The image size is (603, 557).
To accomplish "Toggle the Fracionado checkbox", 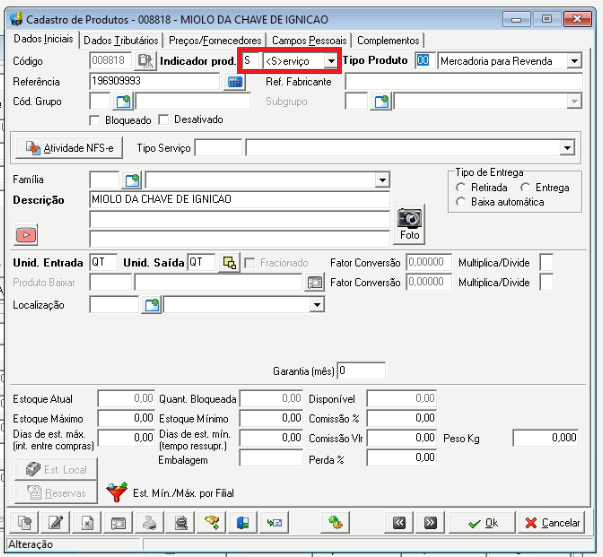I will (250, 263).
